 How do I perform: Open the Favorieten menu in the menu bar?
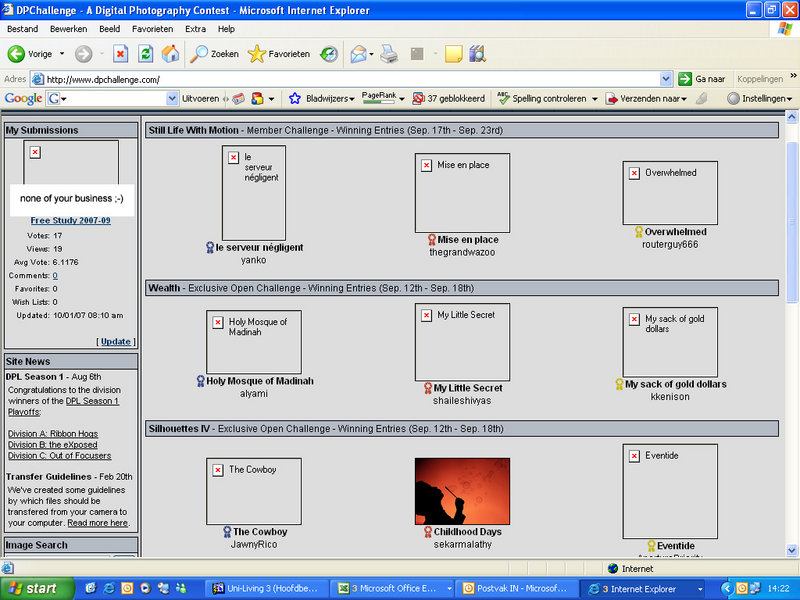coord(152,29)
